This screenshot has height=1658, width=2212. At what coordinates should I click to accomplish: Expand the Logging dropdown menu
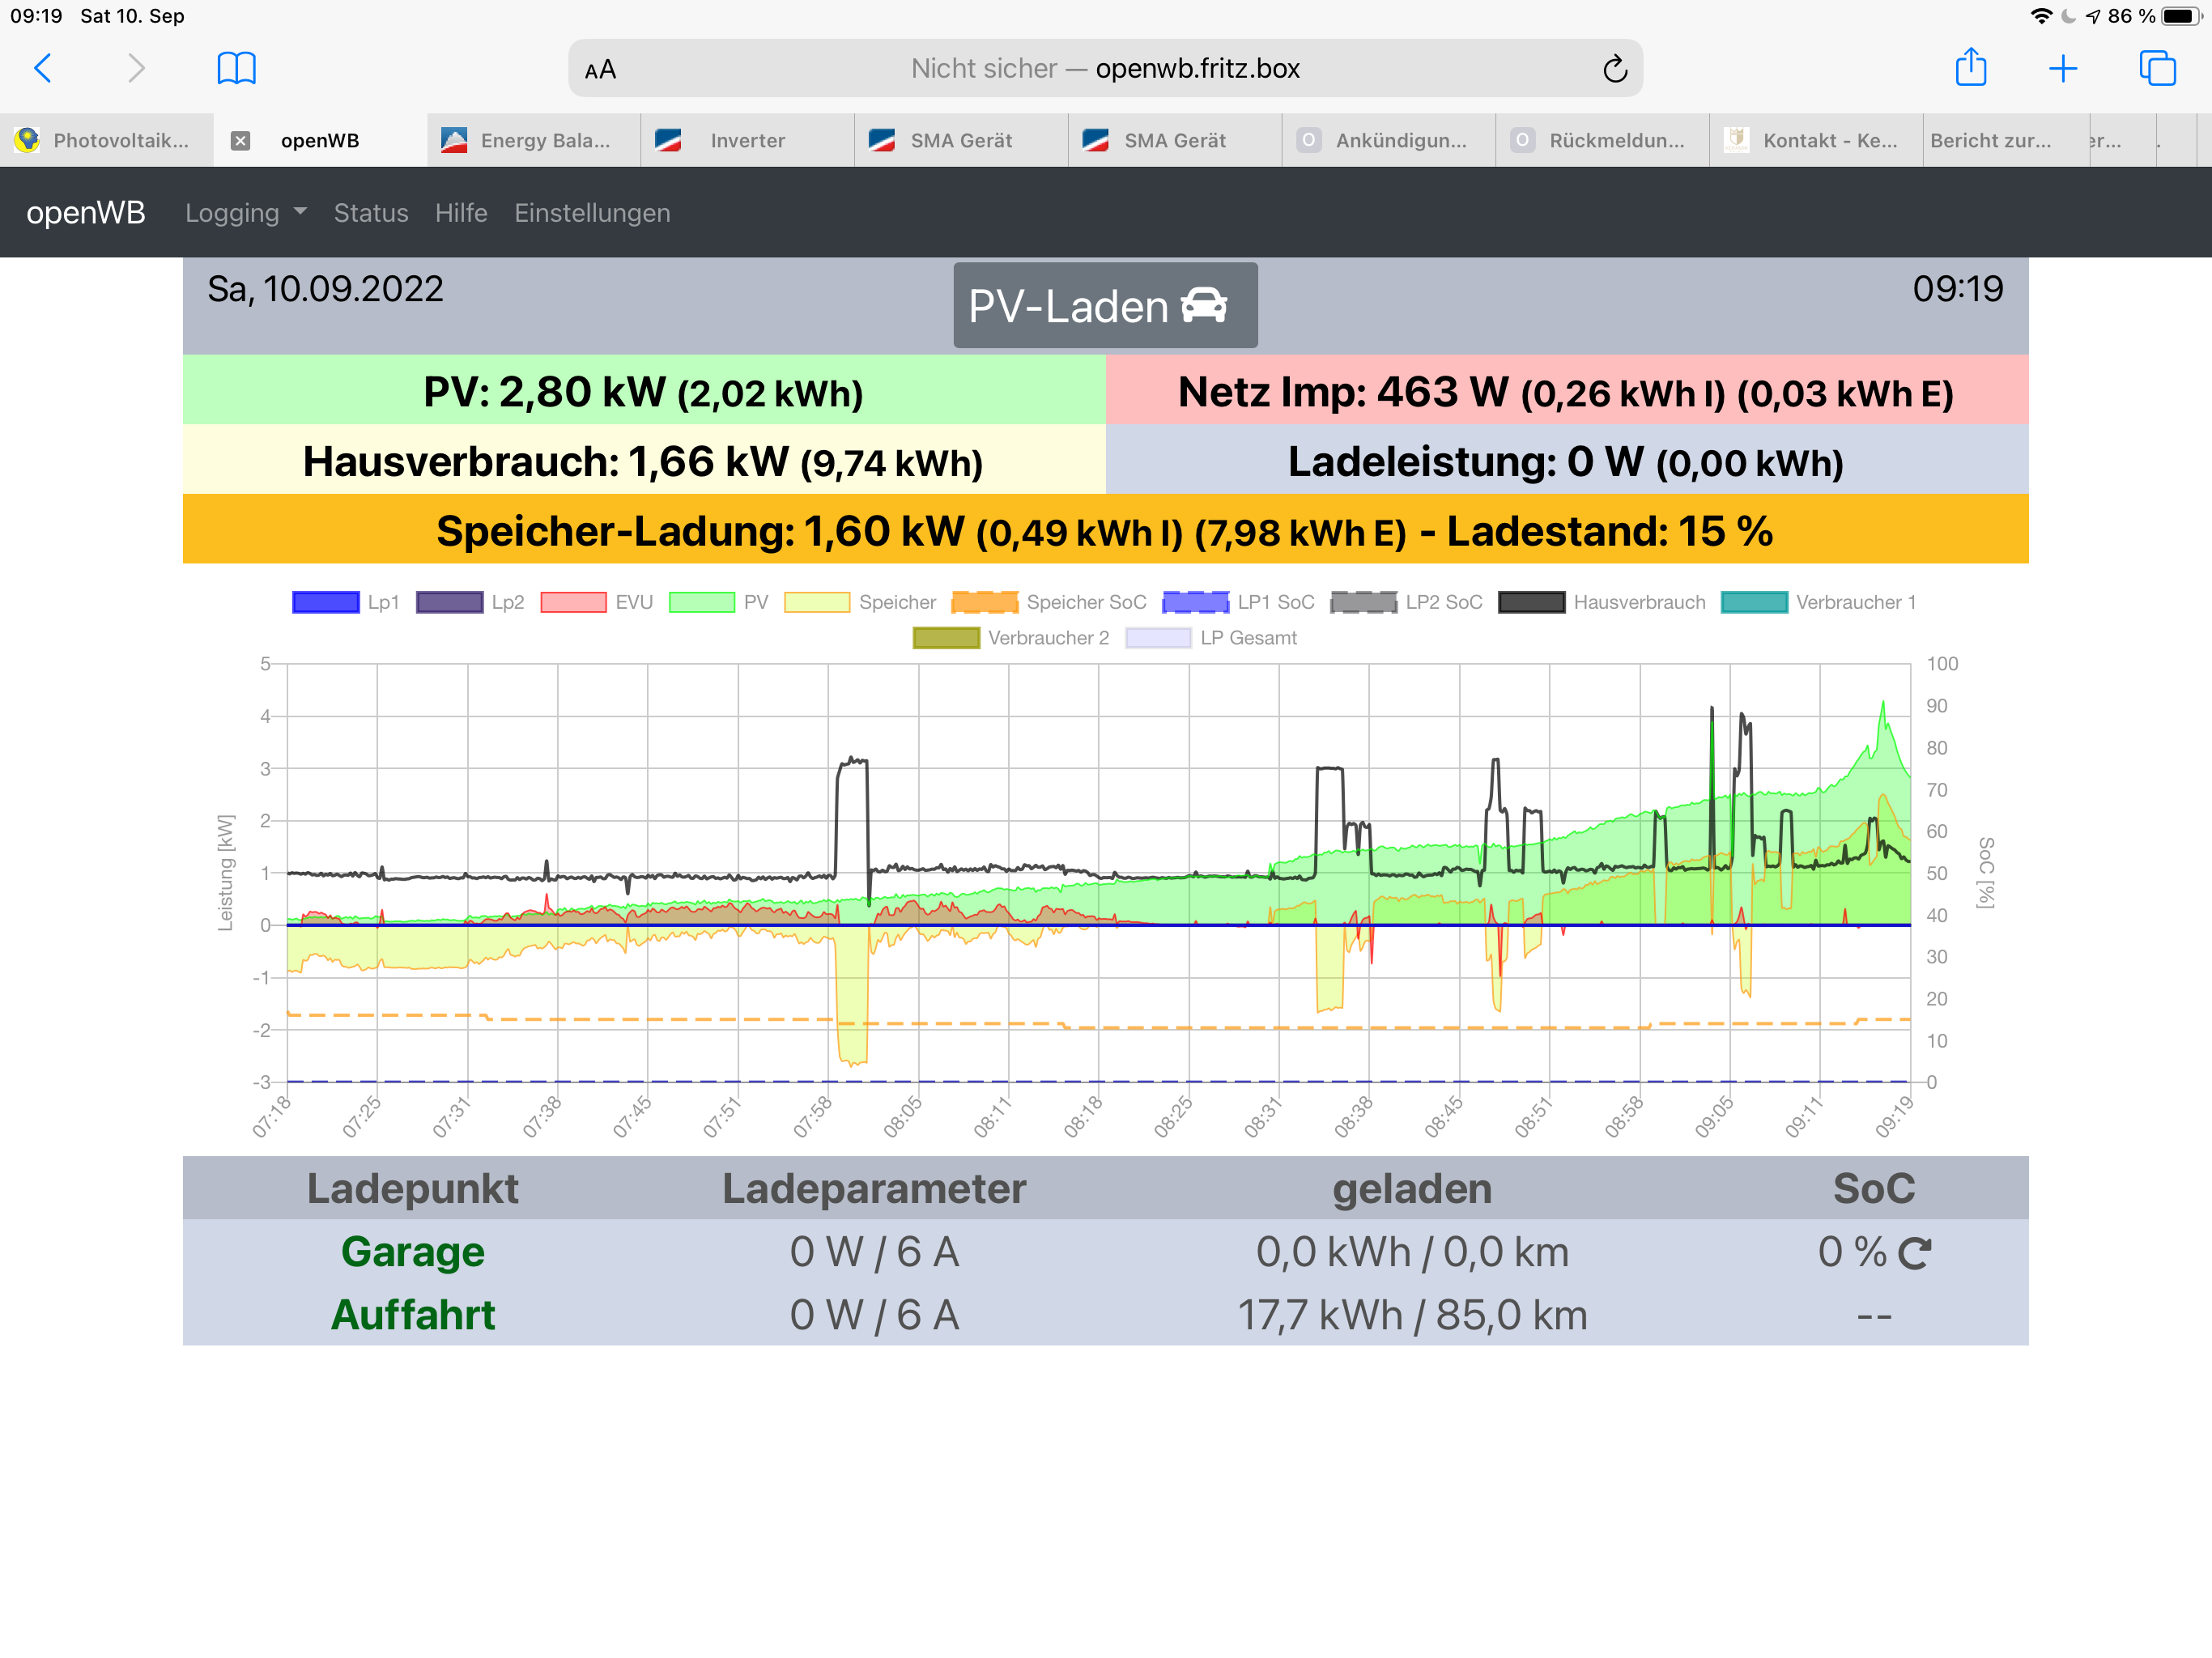tap(245, 213)
